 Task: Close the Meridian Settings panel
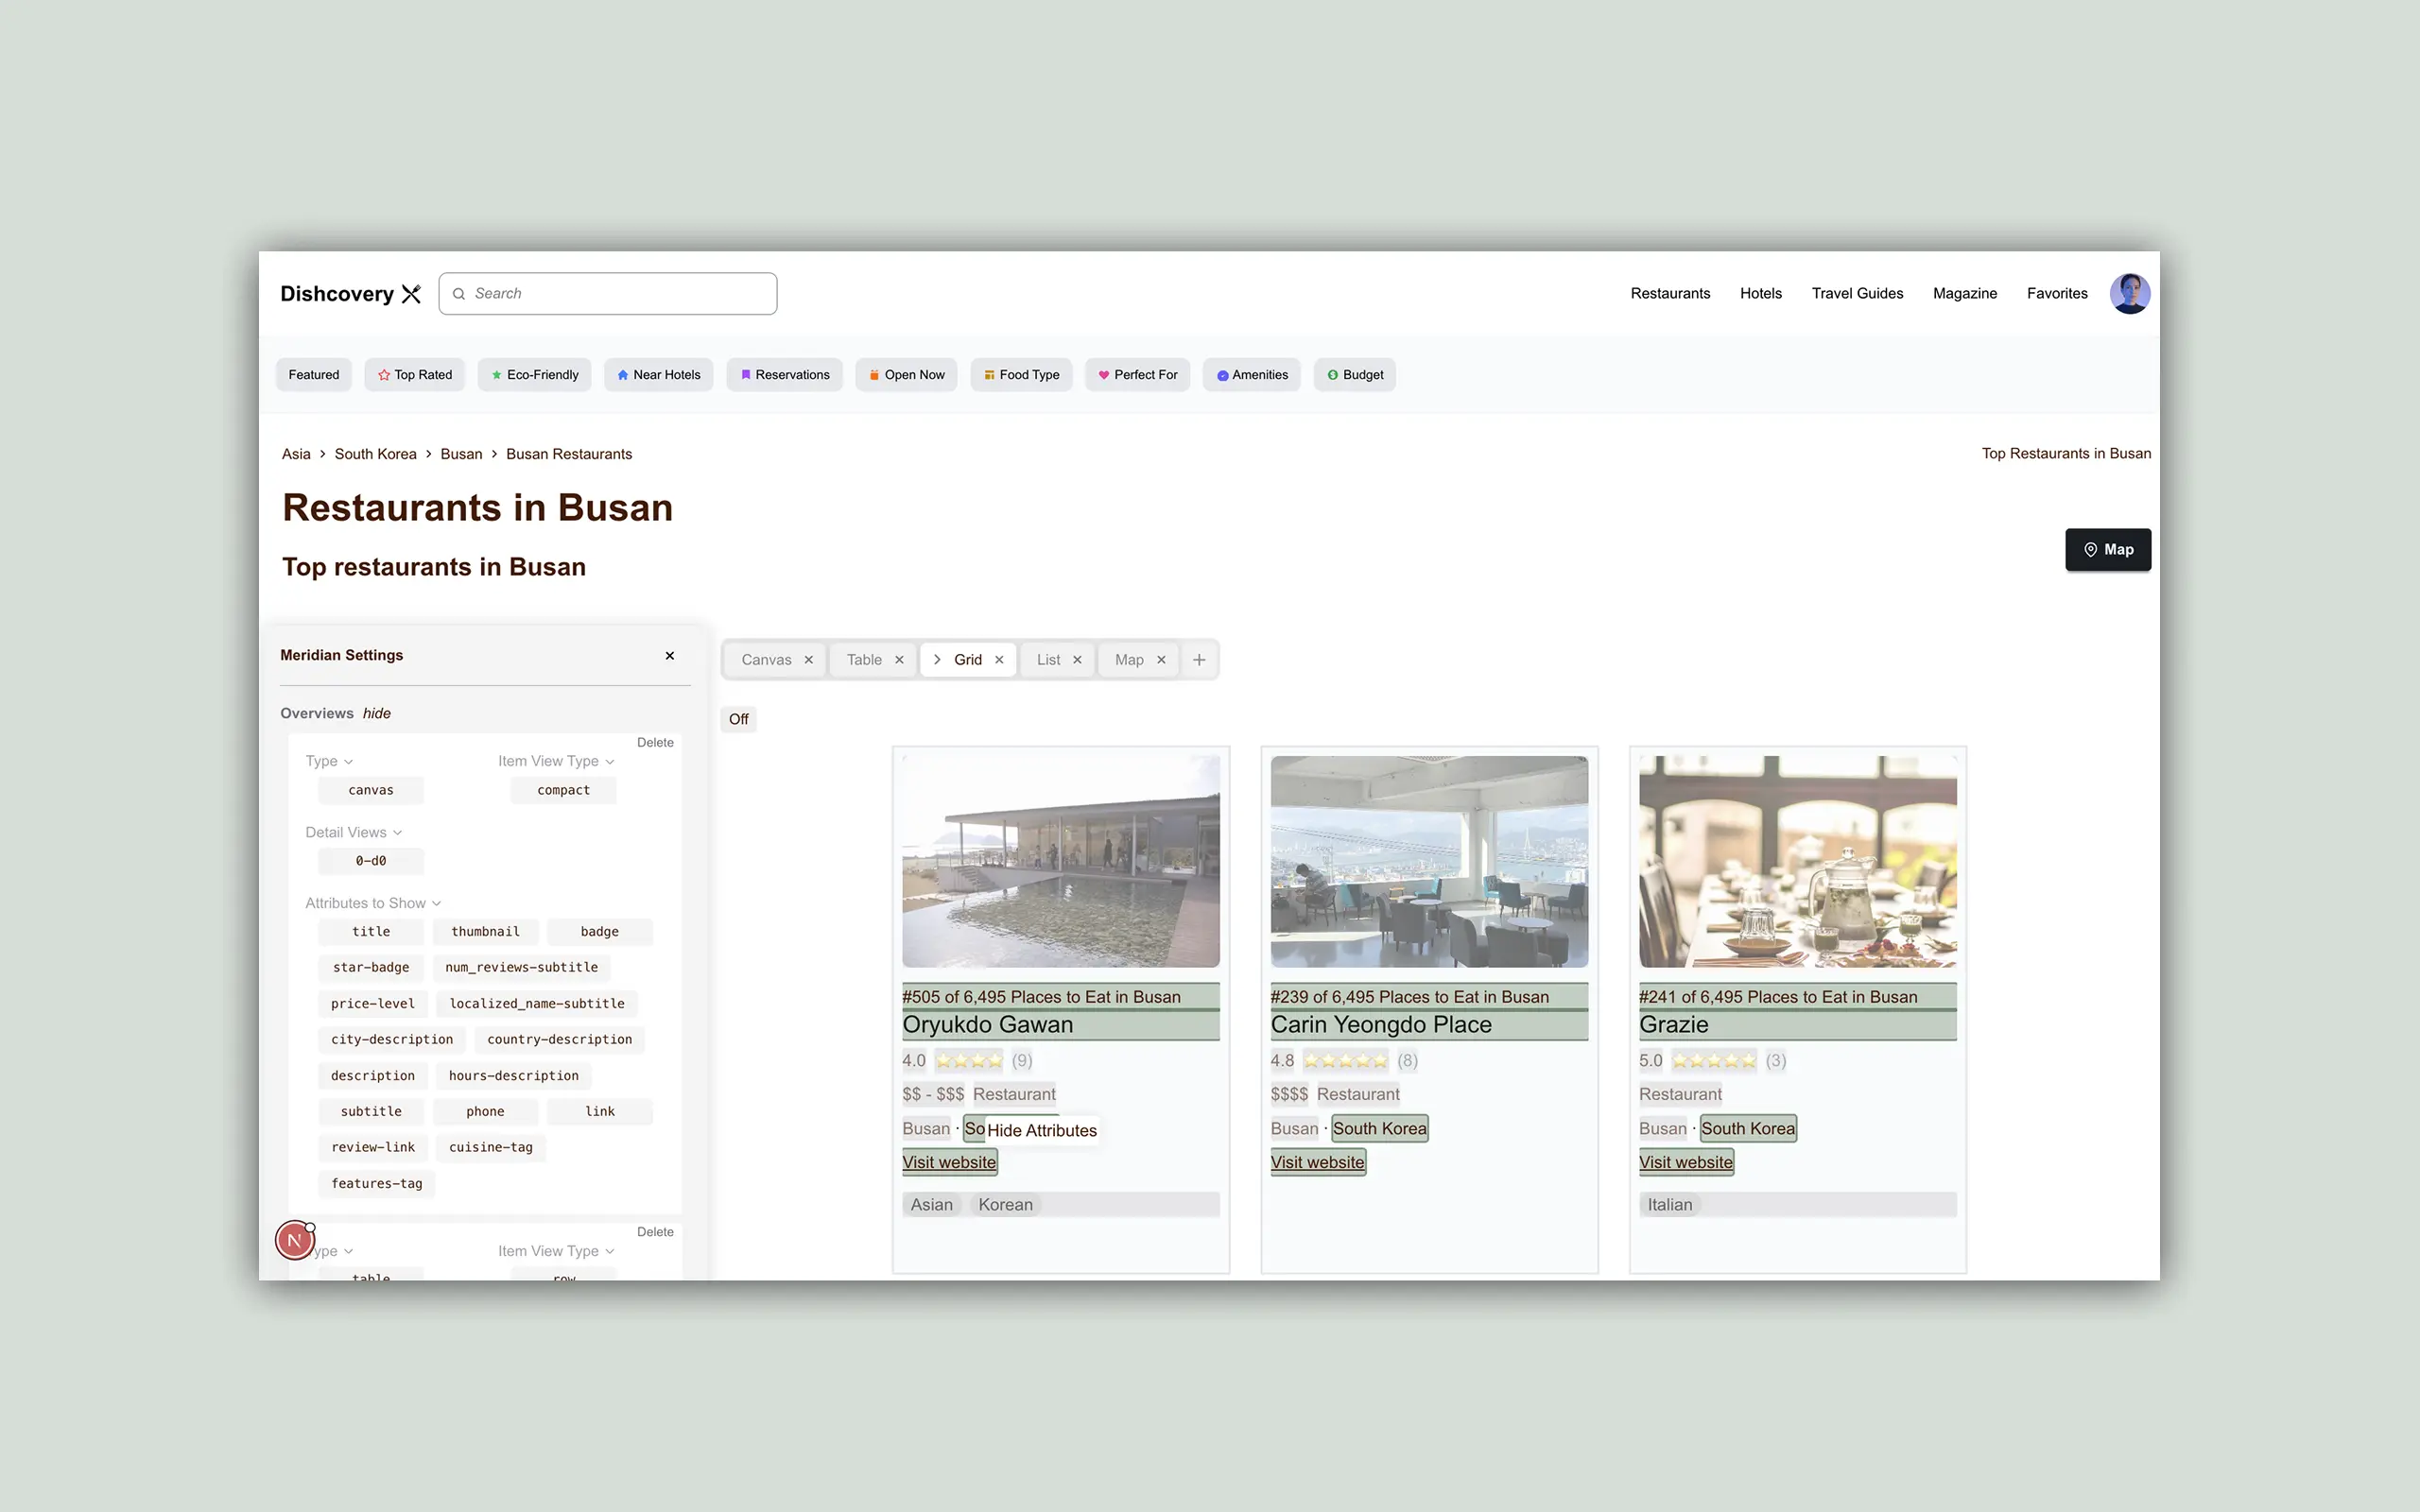coord(670,656)
